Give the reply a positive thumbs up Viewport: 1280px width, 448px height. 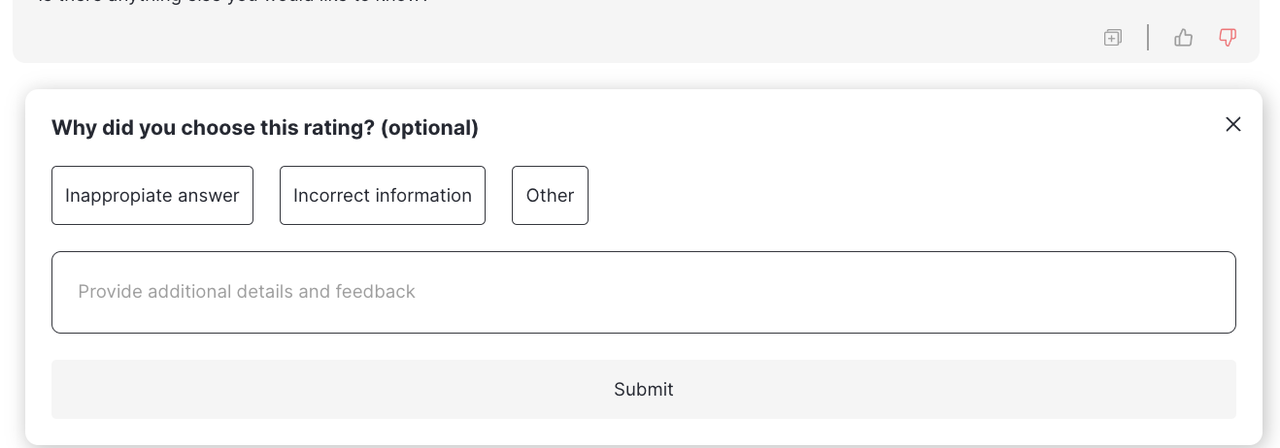point(1183,38)
